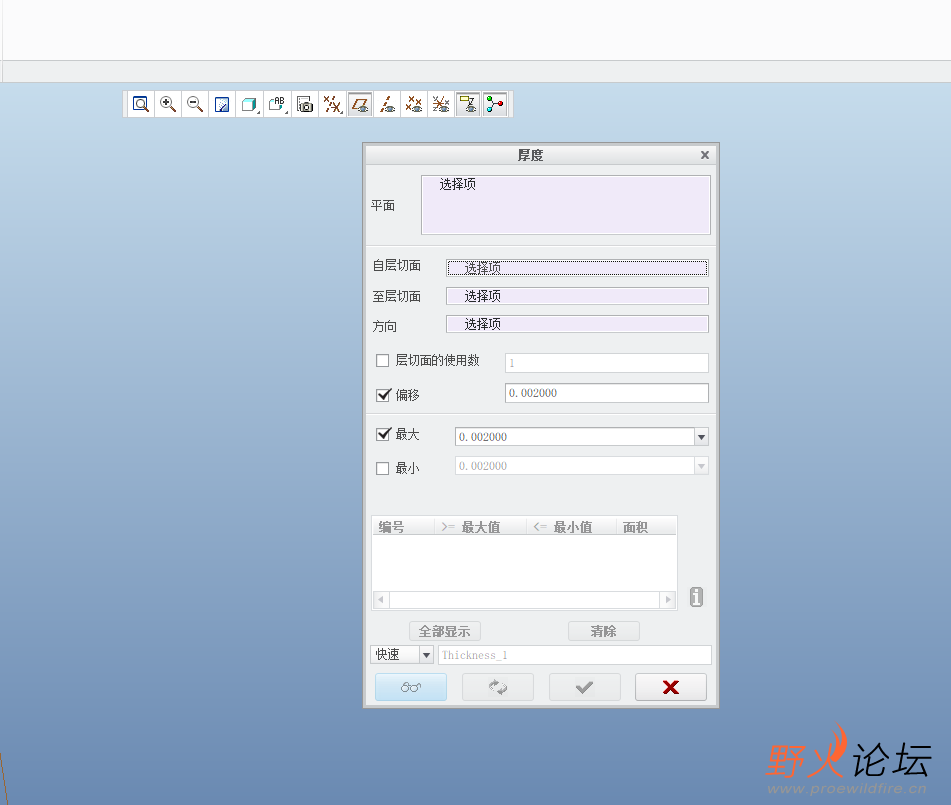Confirm with the green checkmark button
The height and width of the screenshot is (805, 951).
tap(585, 687)
